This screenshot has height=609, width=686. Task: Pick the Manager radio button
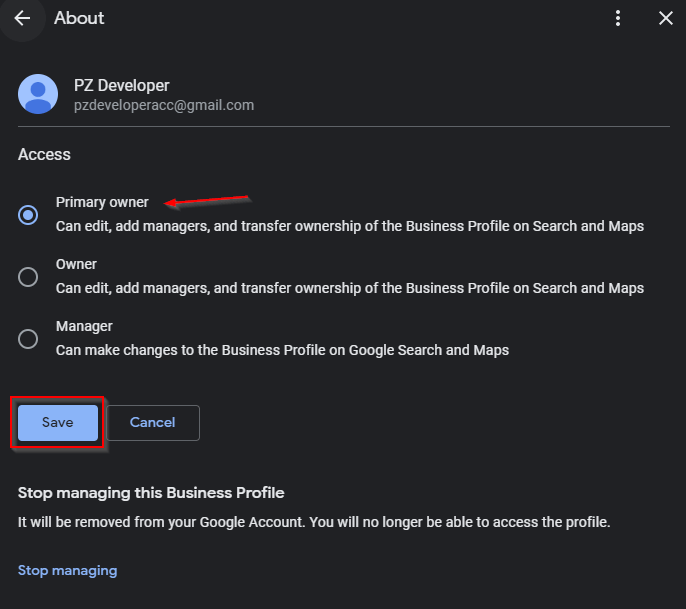tap(28, 338)
